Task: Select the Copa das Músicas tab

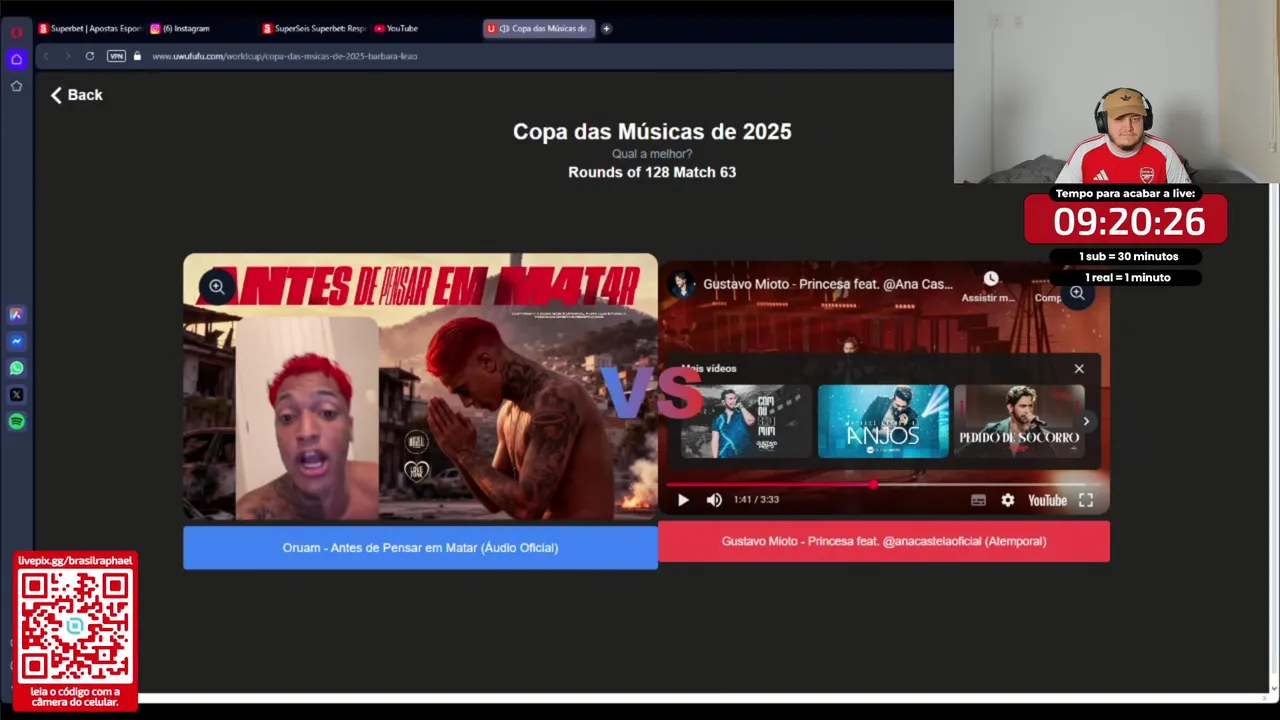Action: point(538,28)
